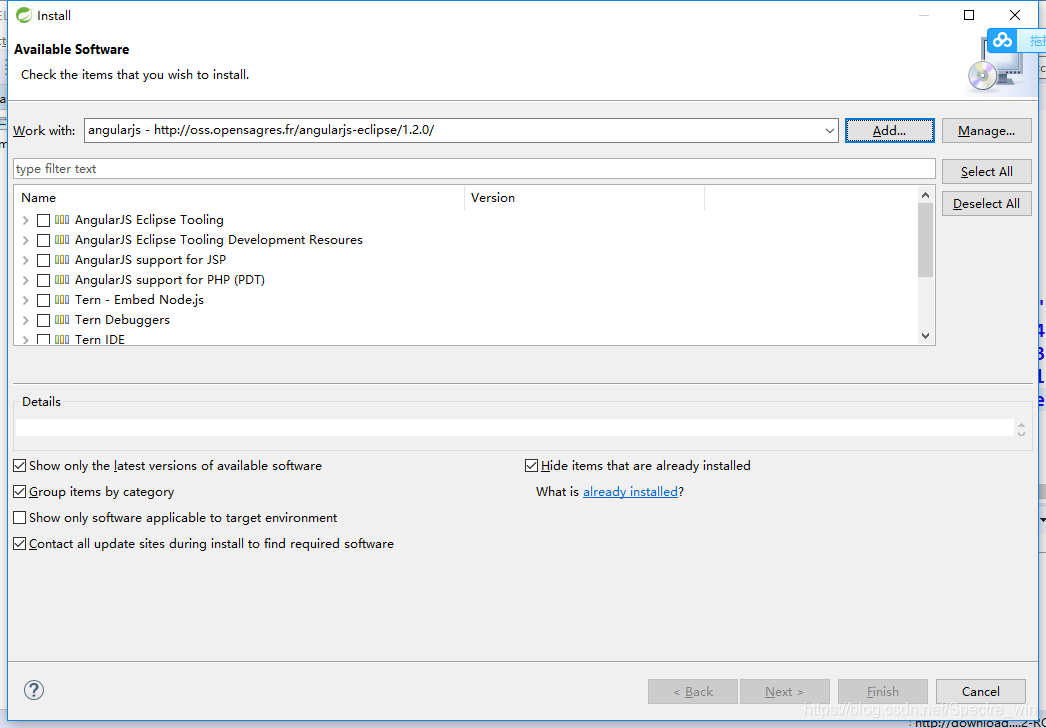1046x728 pixels.
Task: Click the Add... button
Action: 889,131
